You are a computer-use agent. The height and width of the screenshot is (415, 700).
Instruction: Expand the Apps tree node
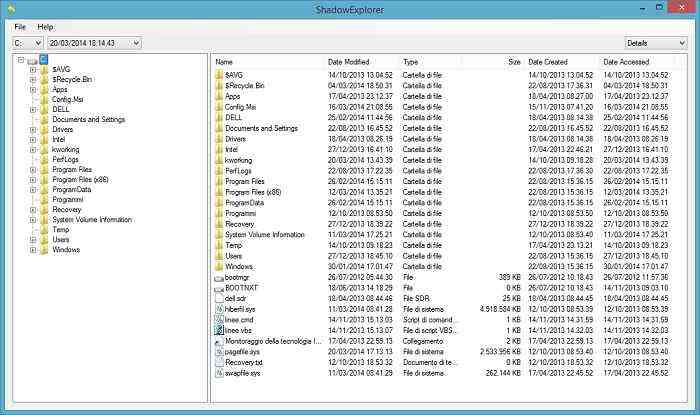click(33, 90)
